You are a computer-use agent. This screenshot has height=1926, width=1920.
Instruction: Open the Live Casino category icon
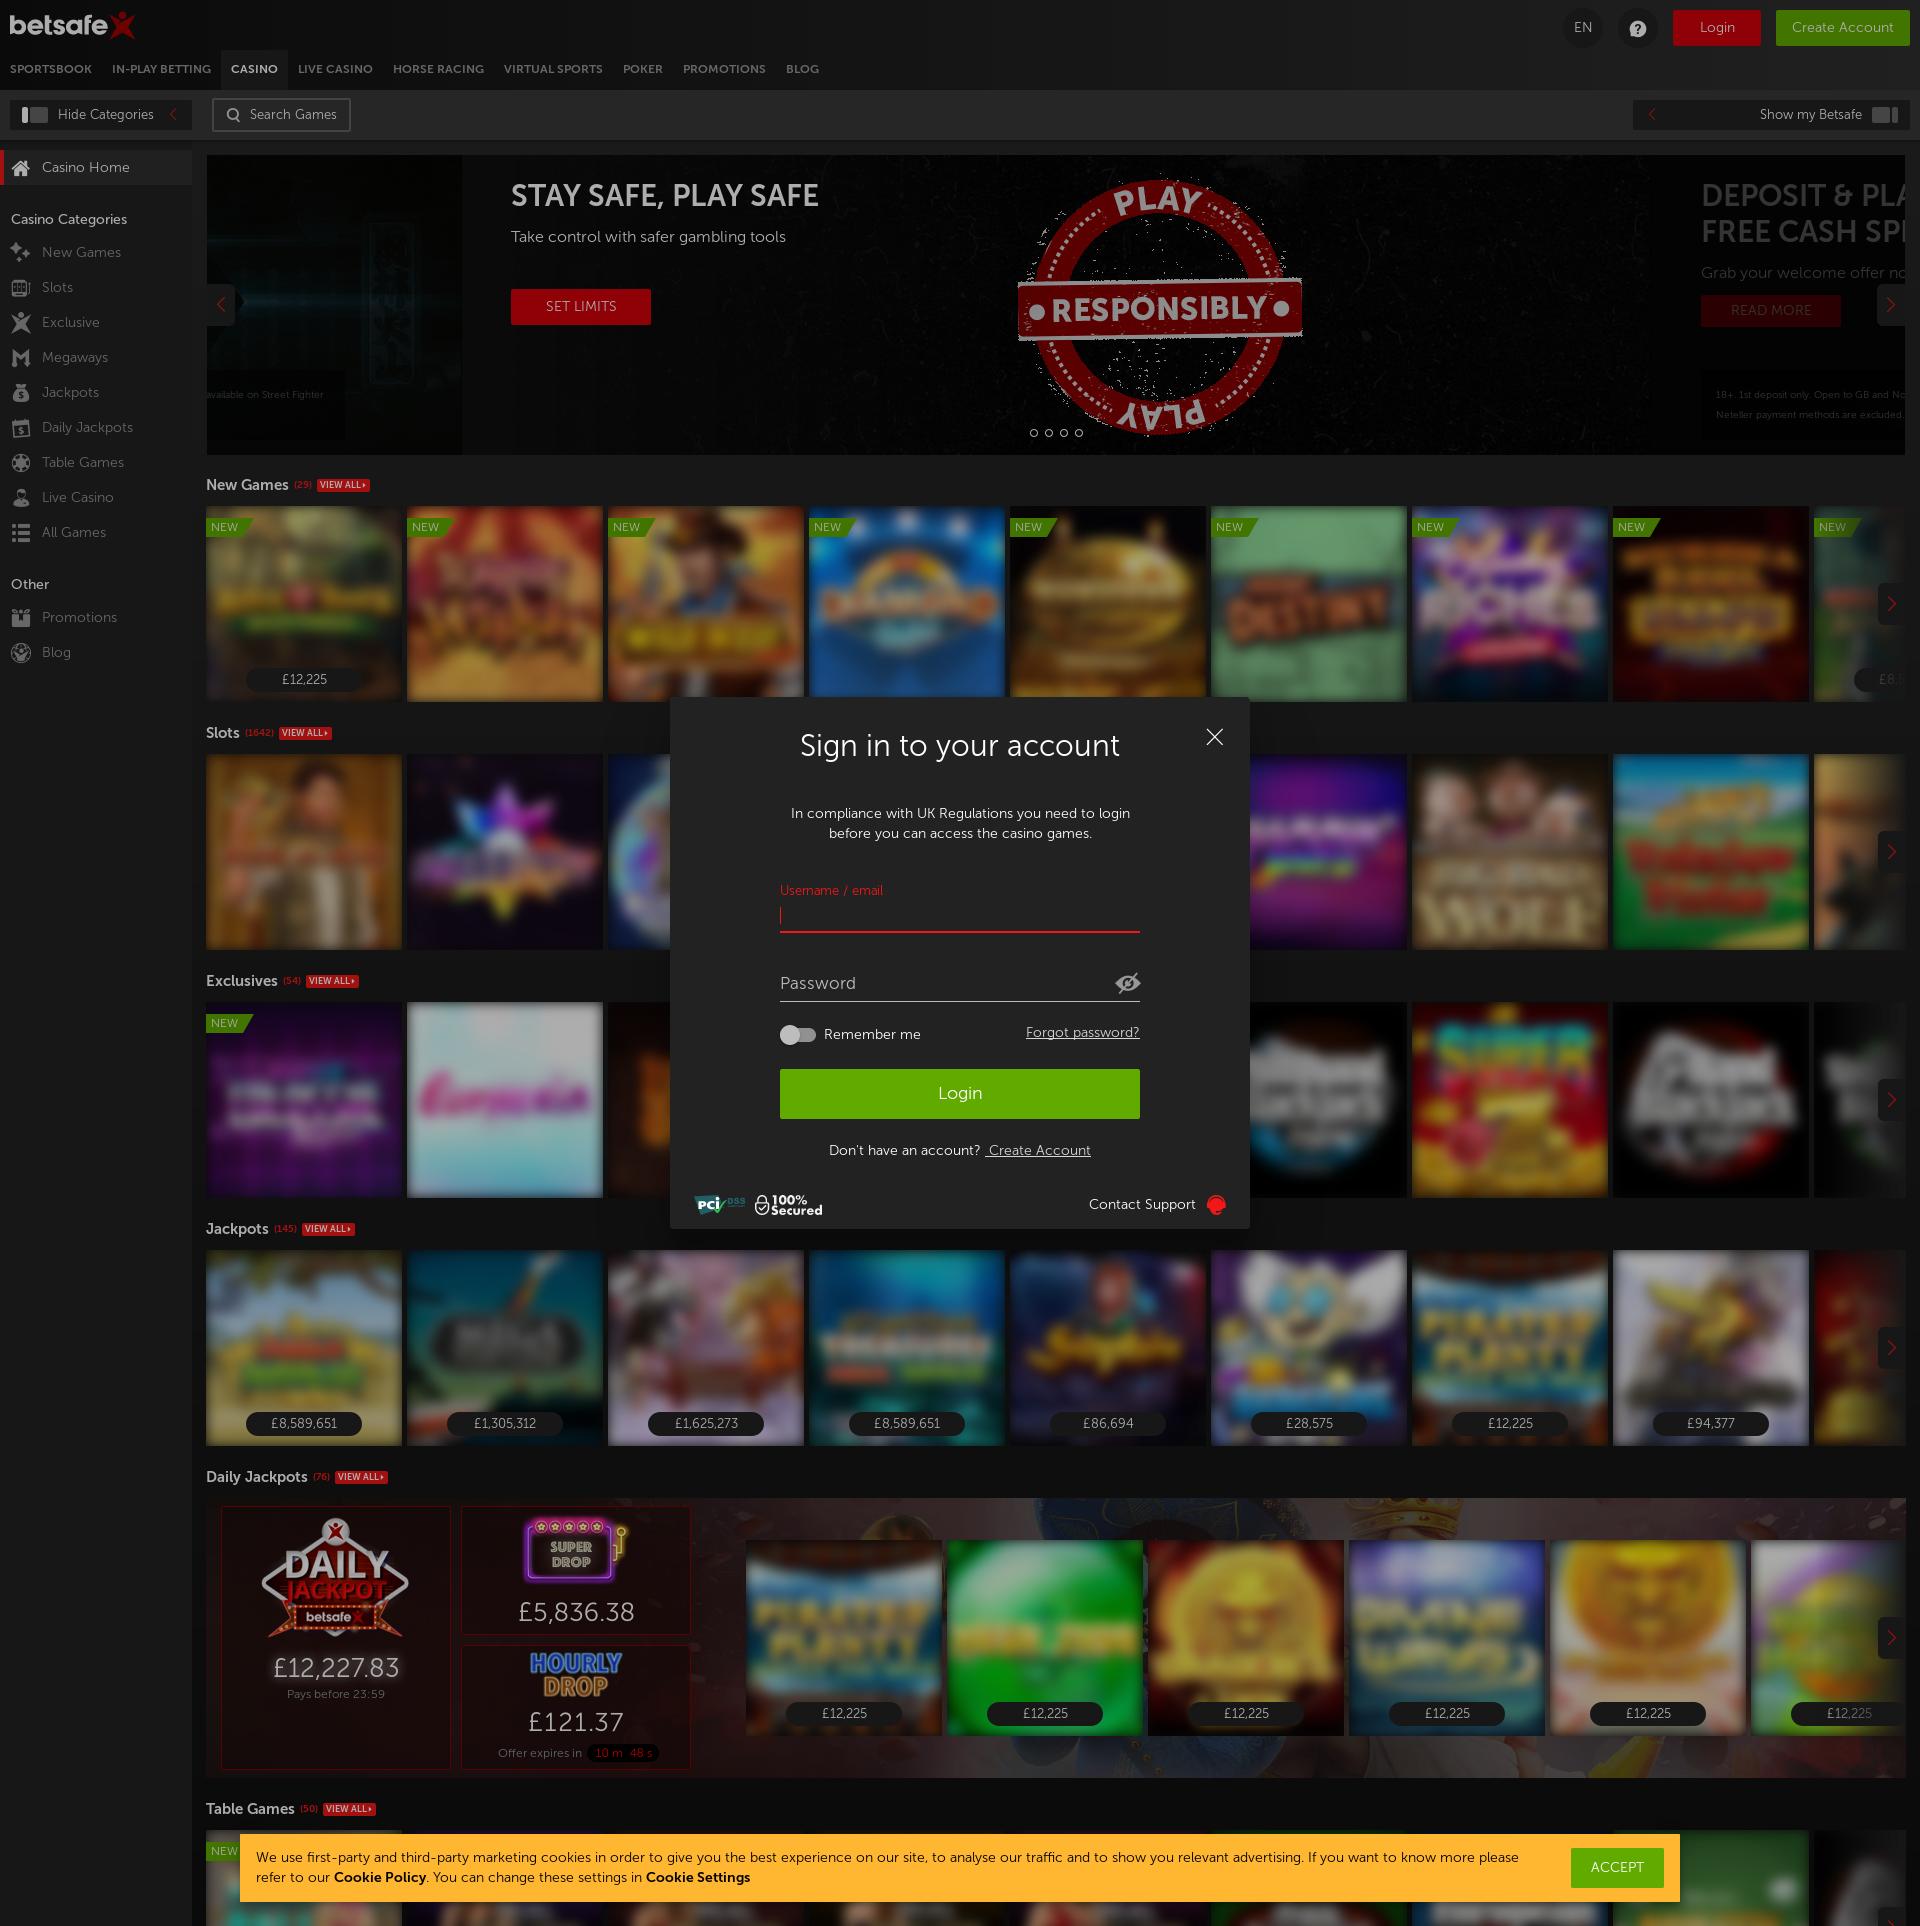tap(21, 497)
